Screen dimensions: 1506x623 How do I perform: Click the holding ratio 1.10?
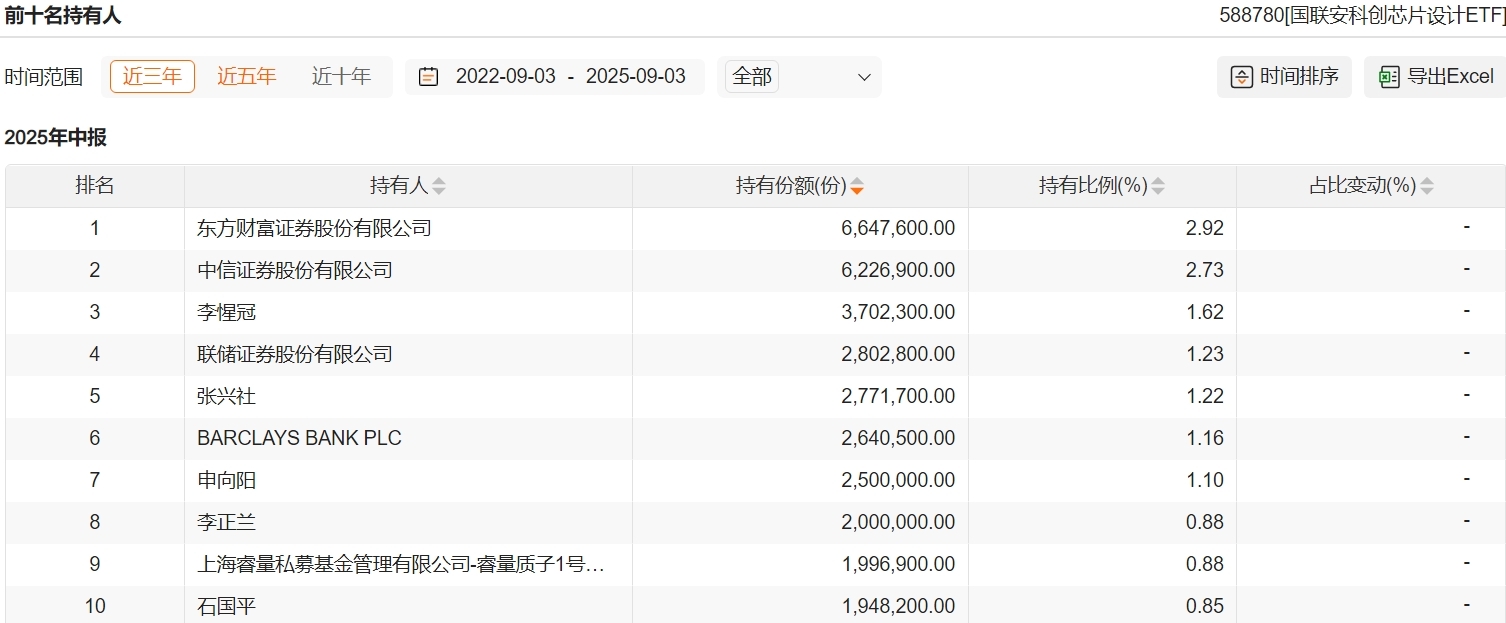tap(1205, 480)
